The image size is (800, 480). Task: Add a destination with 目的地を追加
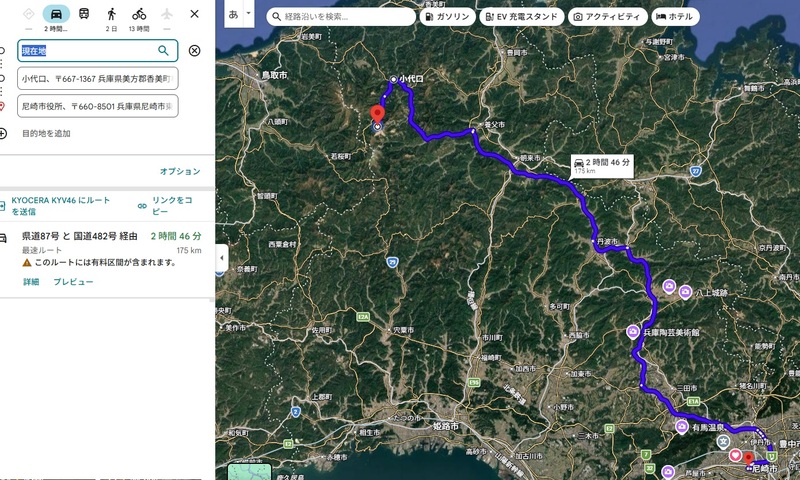click(46, 133)
